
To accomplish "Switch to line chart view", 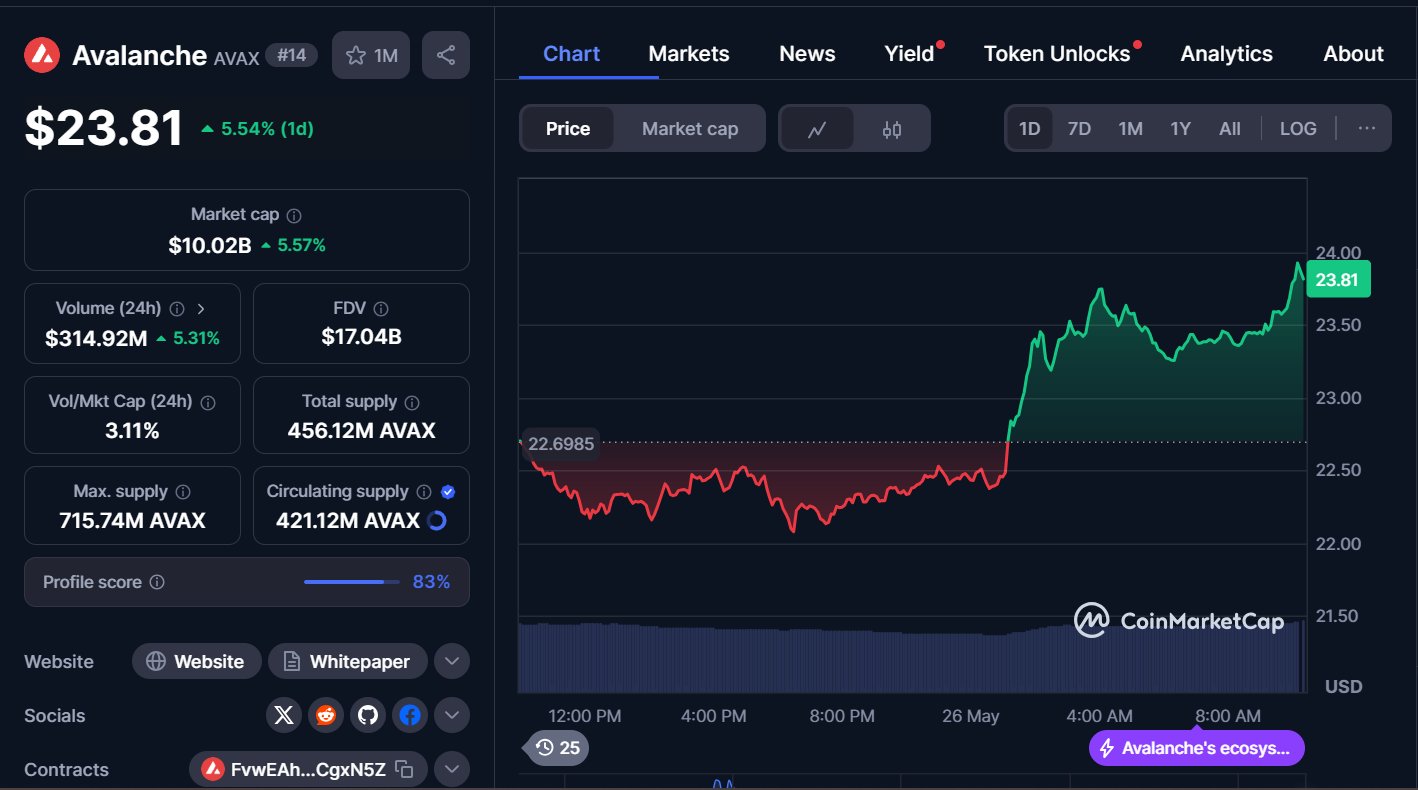I will coord(817,129).
